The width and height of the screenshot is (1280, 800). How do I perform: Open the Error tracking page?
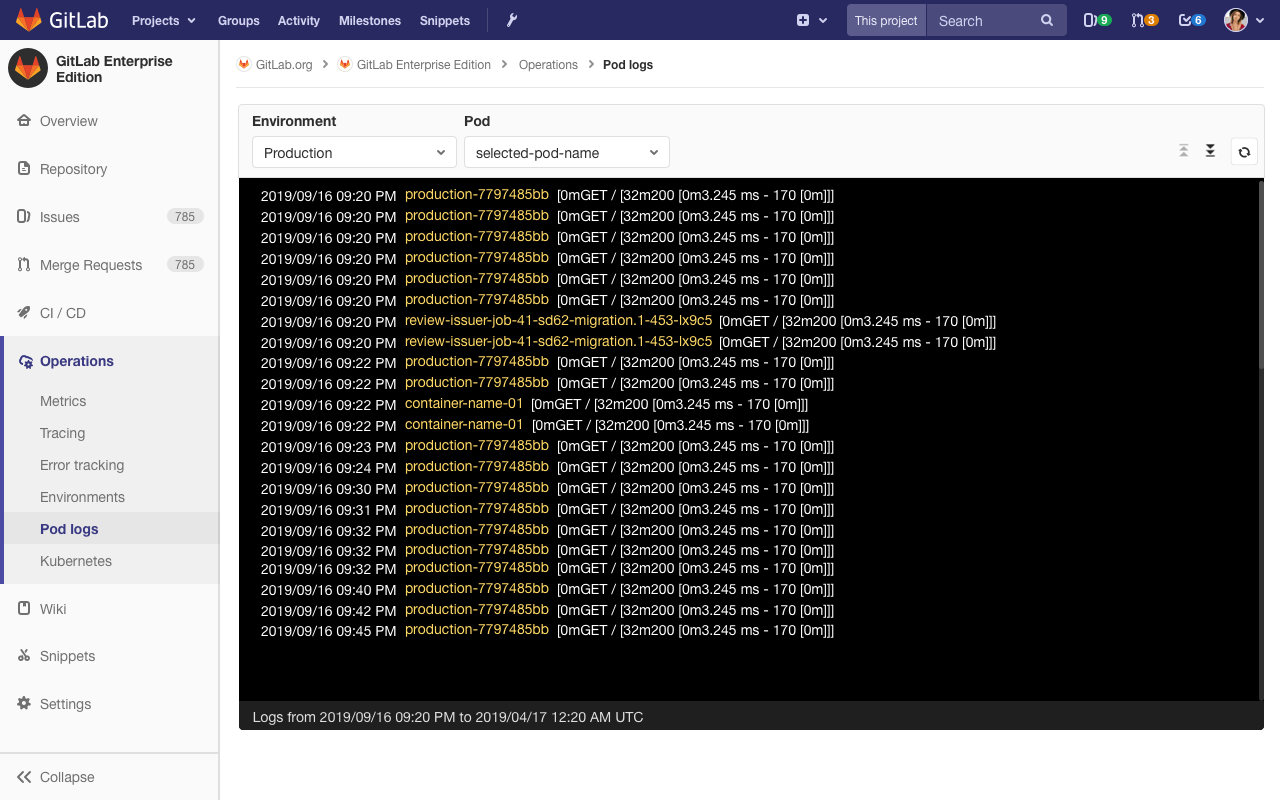(82, 465)
